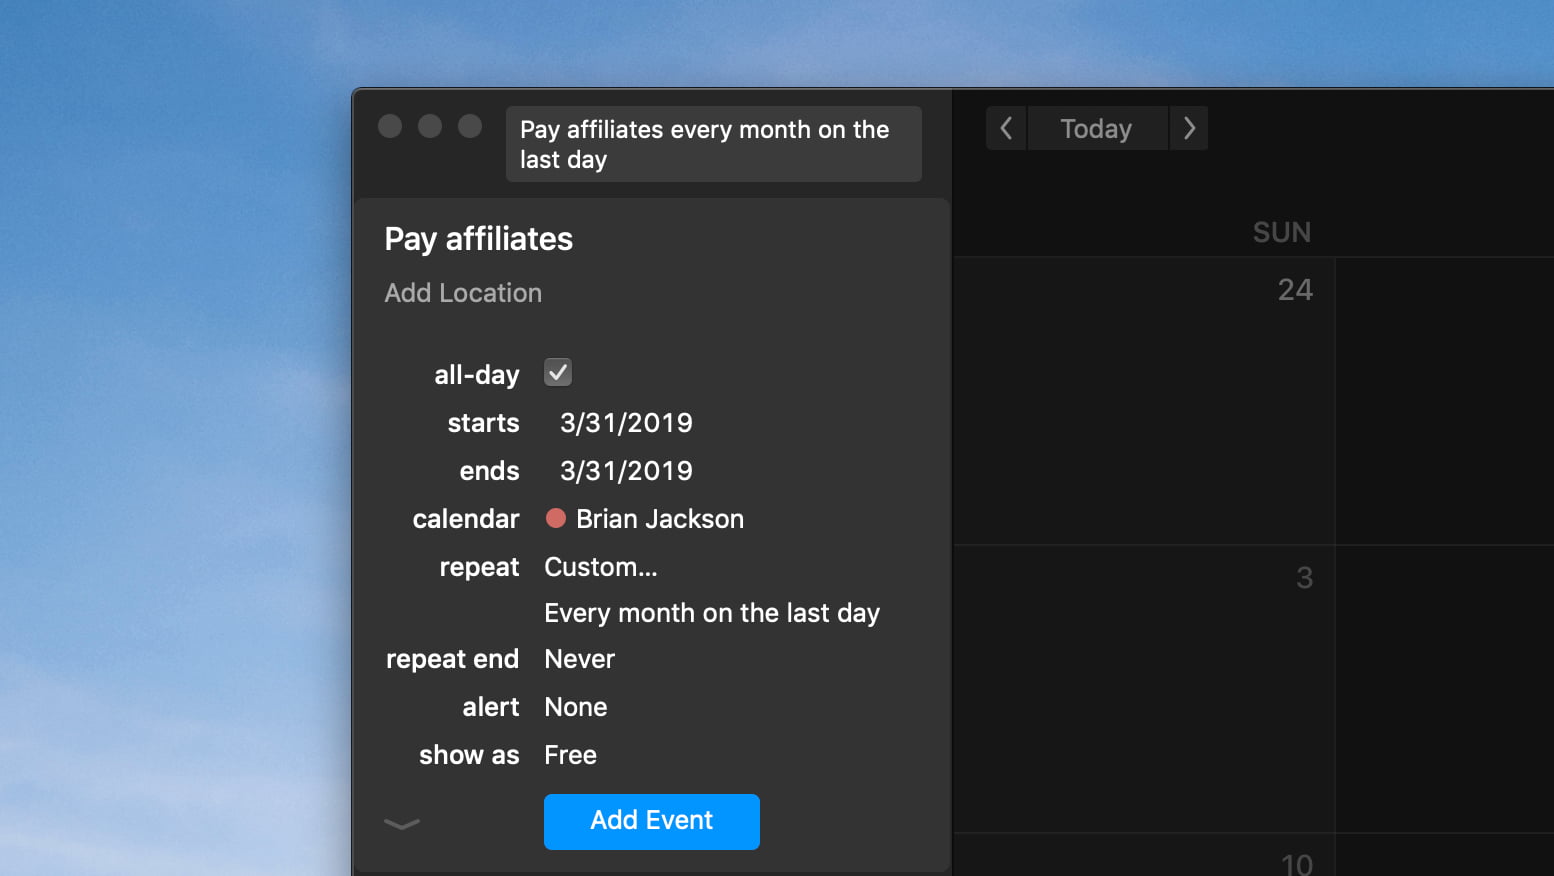Image resolution: width=1554 pixels, height=876 pixels.
Task: Expand more options with the bottom chevron
Action: coord(401,824)
